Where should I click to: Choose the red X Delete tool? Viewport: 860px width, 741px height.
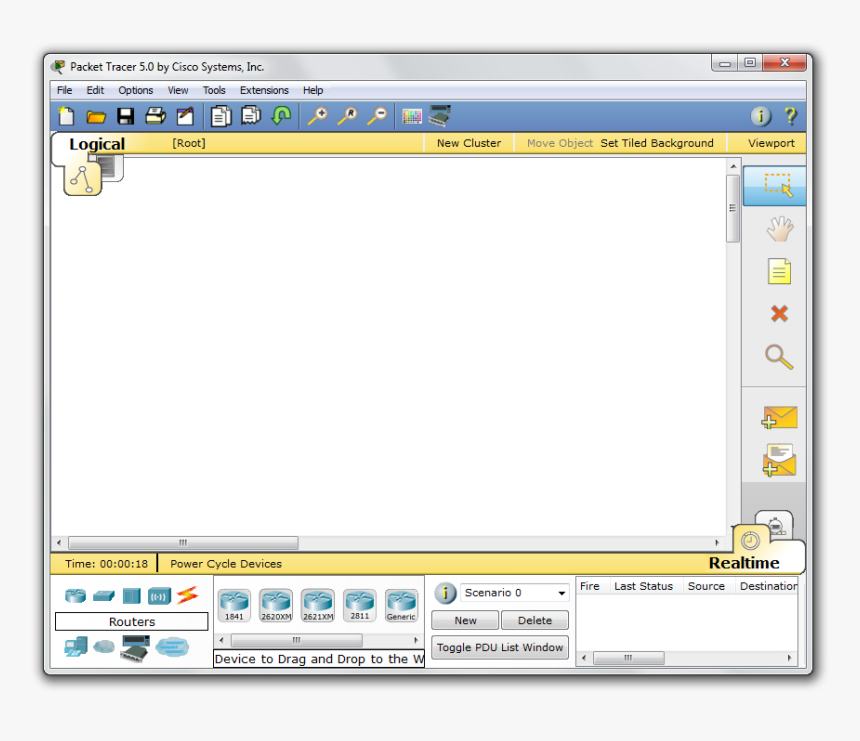779,314
